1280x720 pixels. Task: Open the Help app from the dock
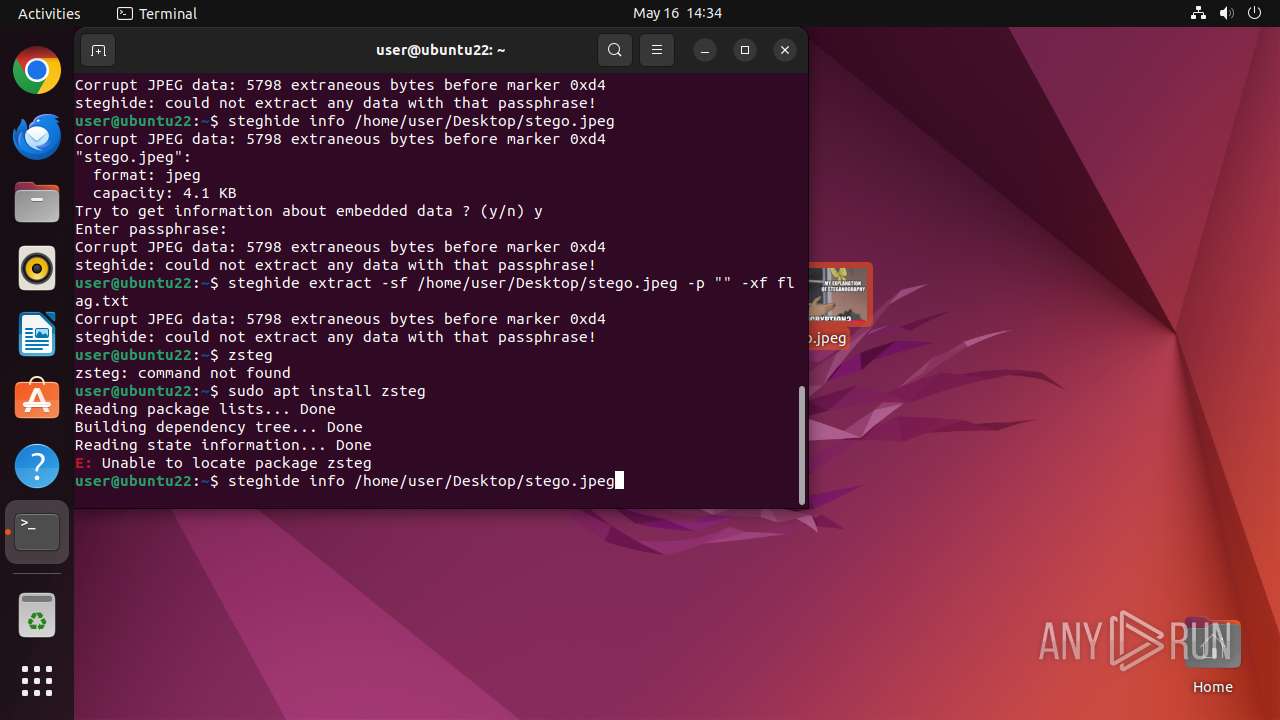[37, 466]
